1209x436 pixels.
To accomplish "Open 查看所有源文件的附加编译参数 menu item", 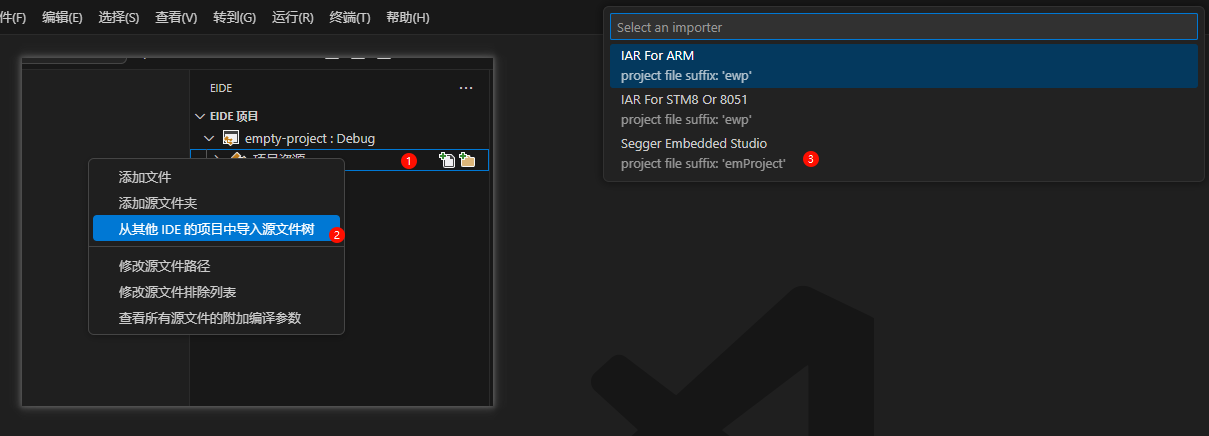I will tap(210, 318).
